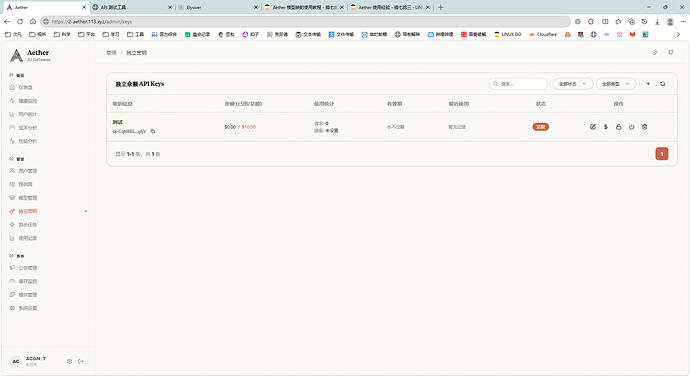Go to the browser home page
Viewport: 690px width, 376px height.
point(33,21)
